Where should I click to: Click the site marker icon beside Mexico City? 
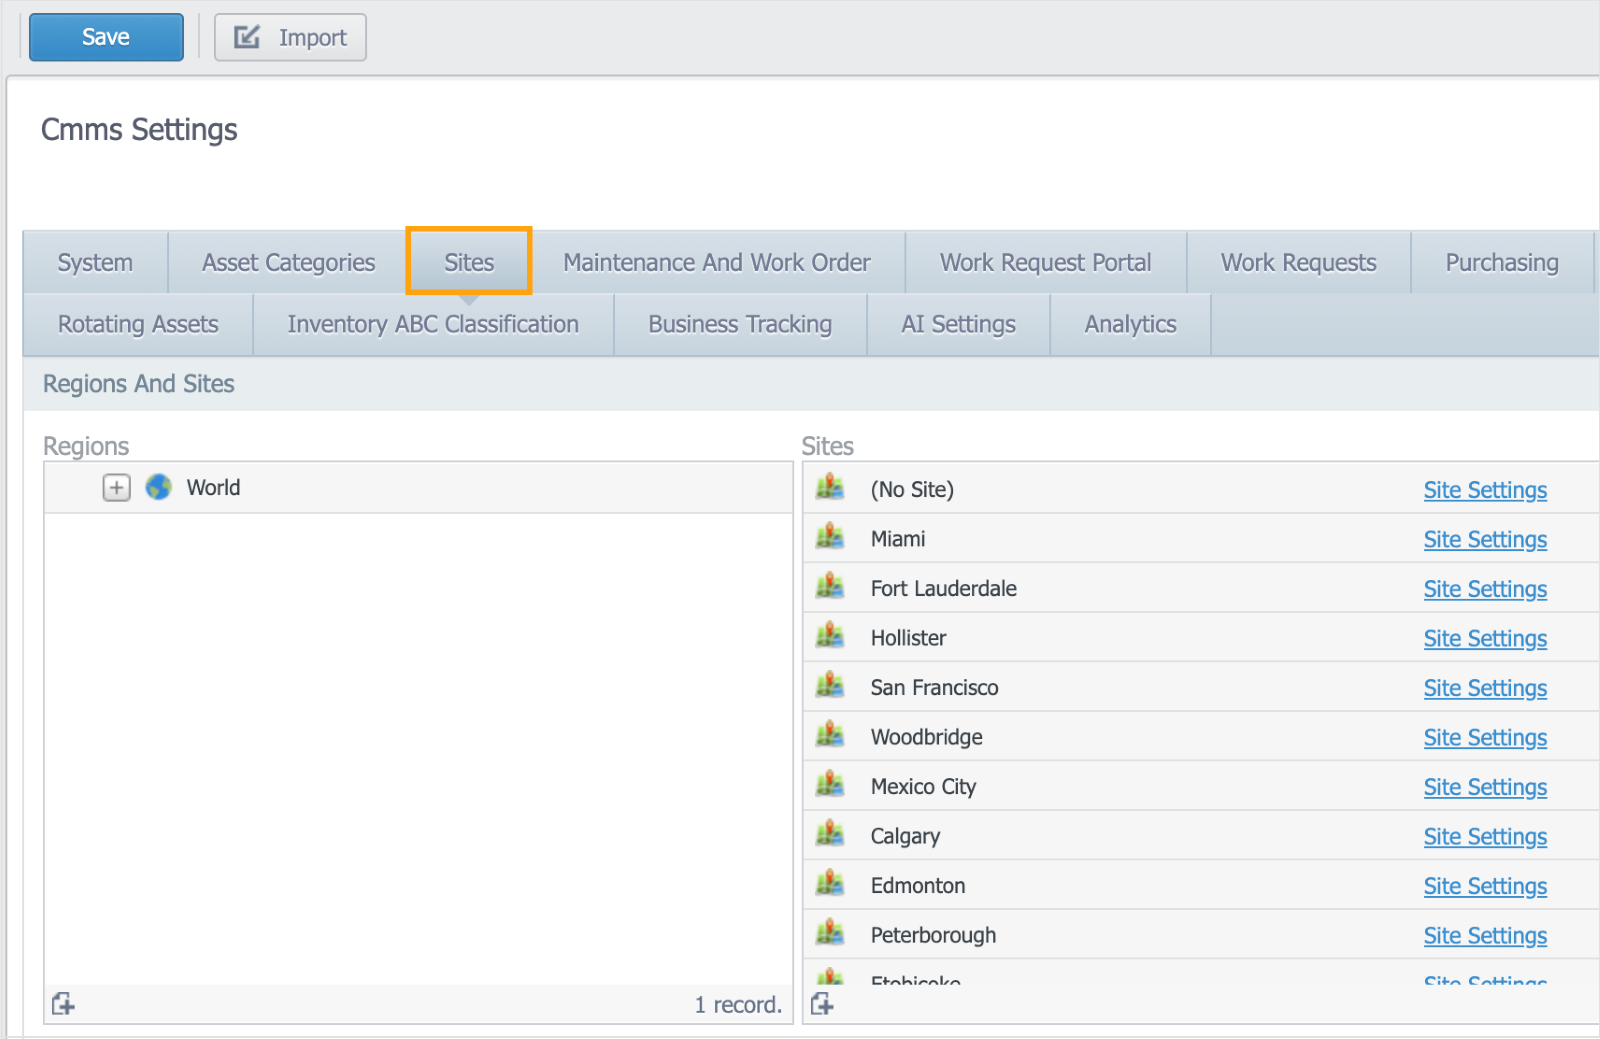pos(831,785)
